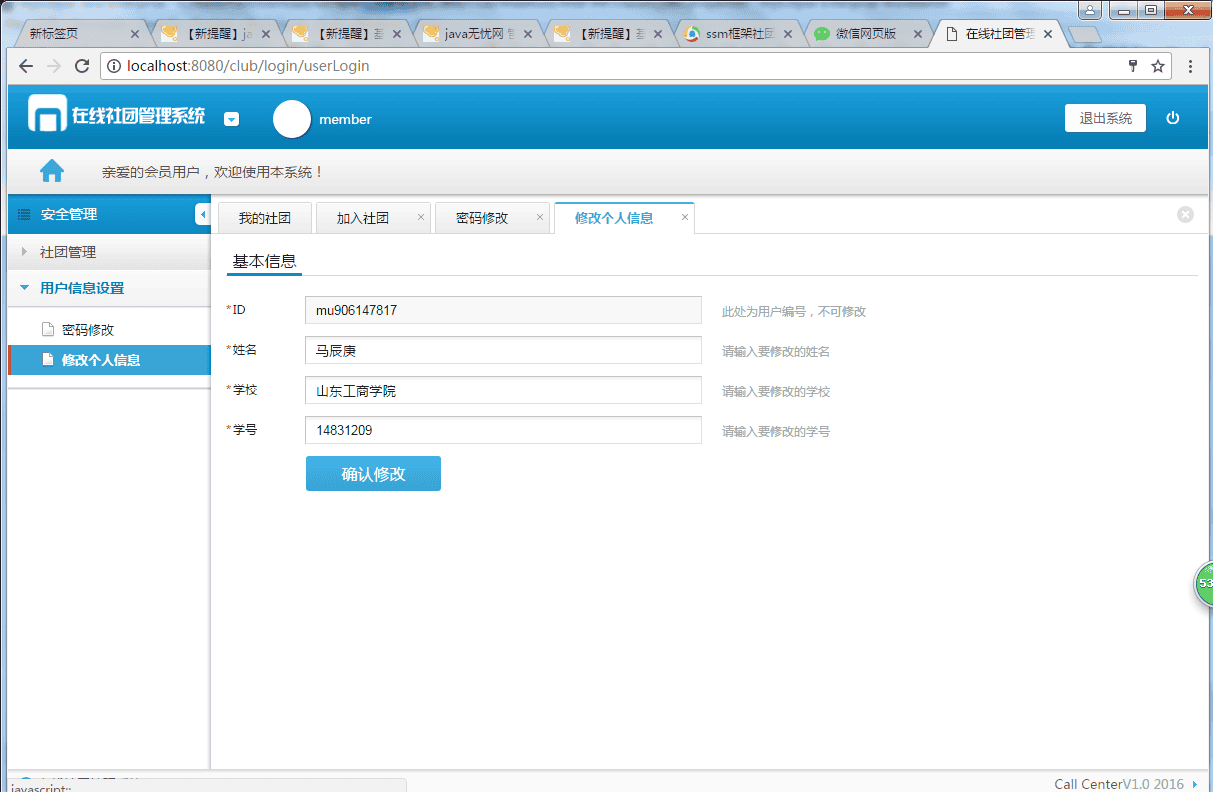Image resolution: width=1213 pixels, height=792 pixels.
Task: Switch to the 我的社团 tab
Action: tap(264, 218)
